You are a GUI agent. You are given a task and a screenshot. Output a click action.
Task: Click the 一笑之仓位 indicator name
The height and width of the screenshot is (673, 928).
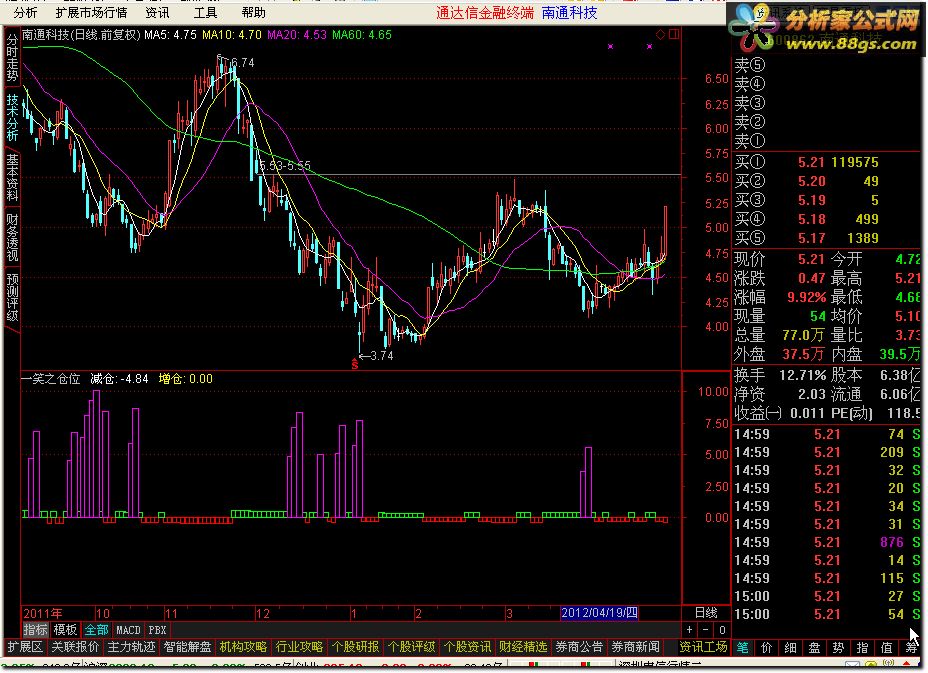pyautogui.click(x=51, y=379)
